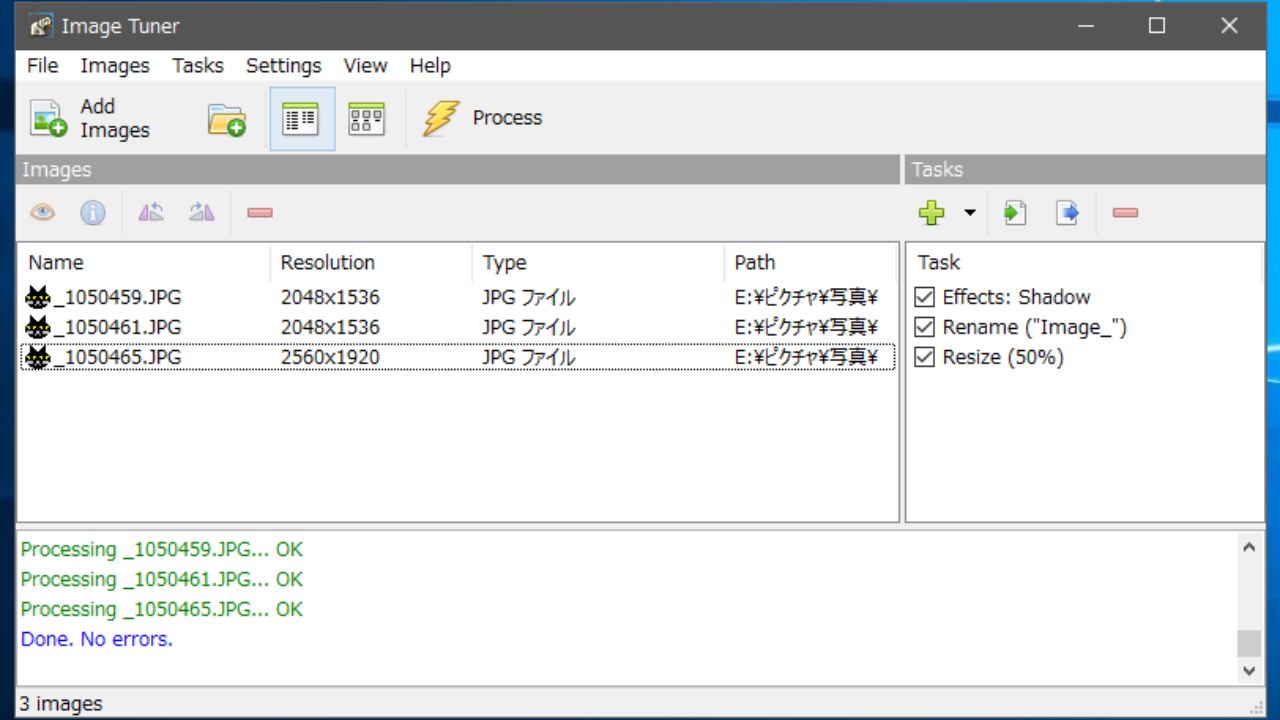1280x720 pixels.
Task: Sort by the Type column header
Action: point(597,262)
